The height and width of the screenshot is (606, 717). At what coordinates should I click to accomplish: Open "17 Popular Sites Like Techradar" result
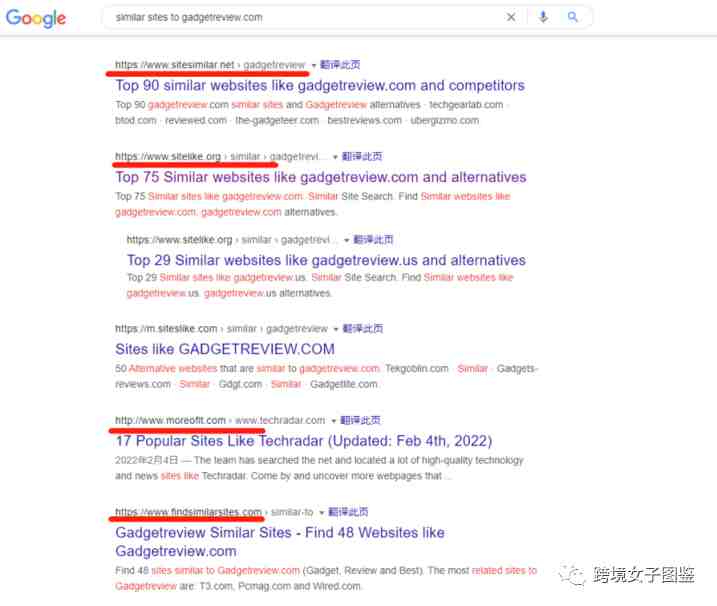(x=304, y=441)
